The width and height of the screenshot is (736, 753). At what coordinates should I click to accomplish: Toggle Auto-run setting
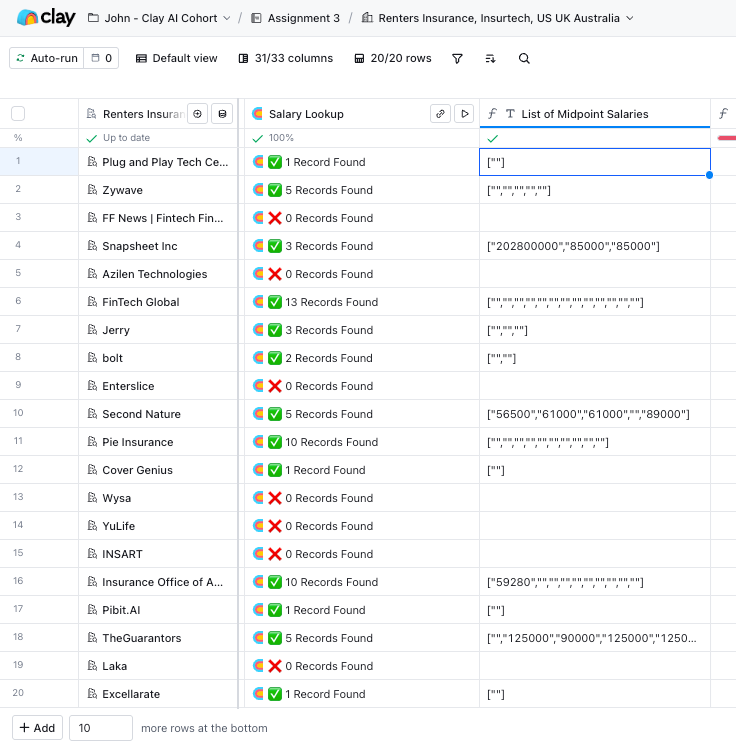tap(47, 58)
